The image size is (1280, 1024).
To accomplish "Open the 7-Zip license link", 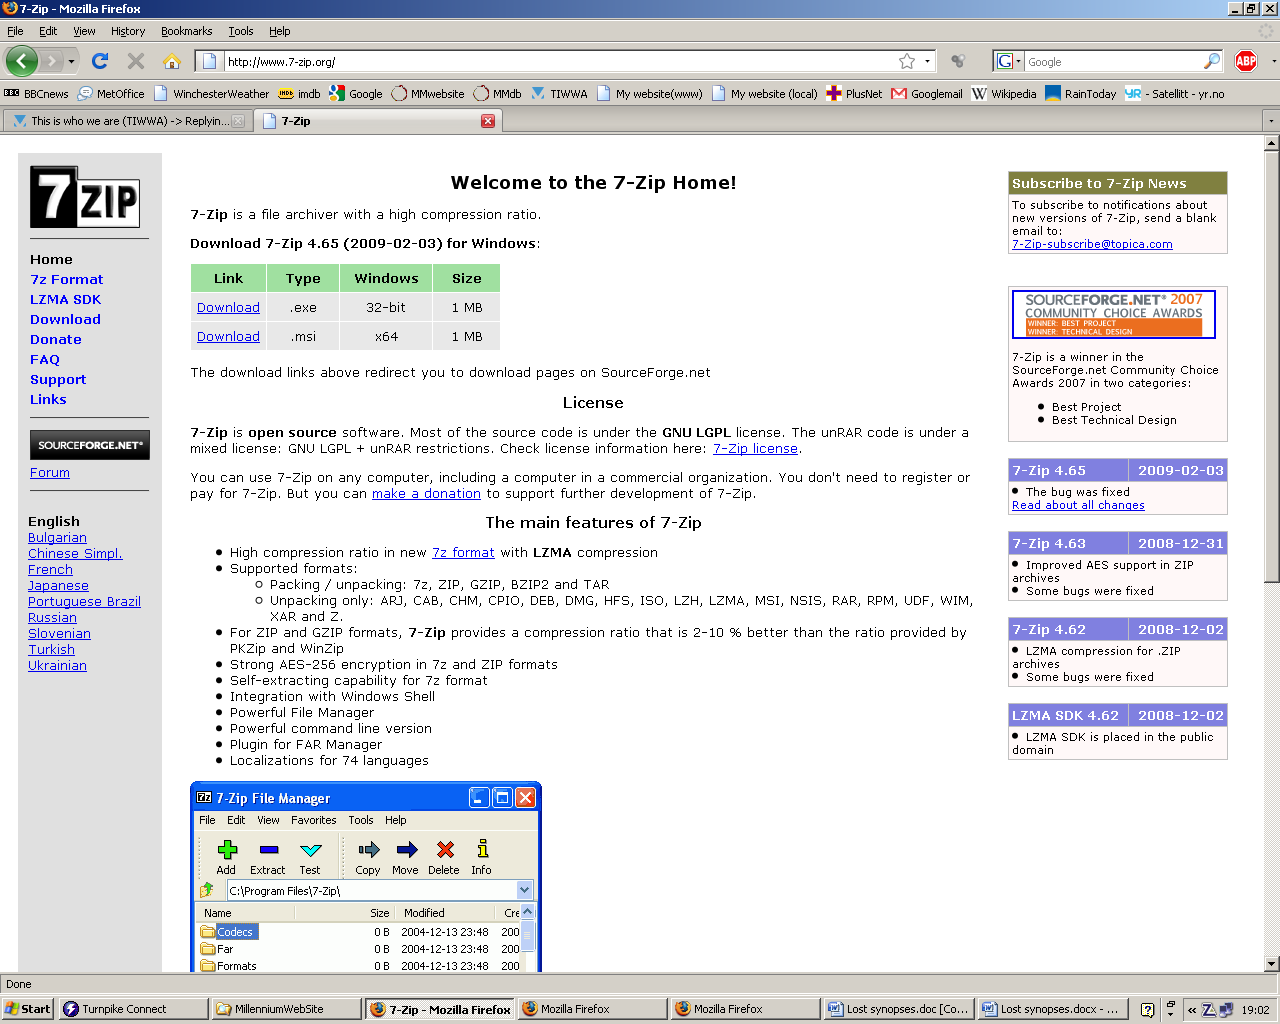I will [x=755, y=449].
